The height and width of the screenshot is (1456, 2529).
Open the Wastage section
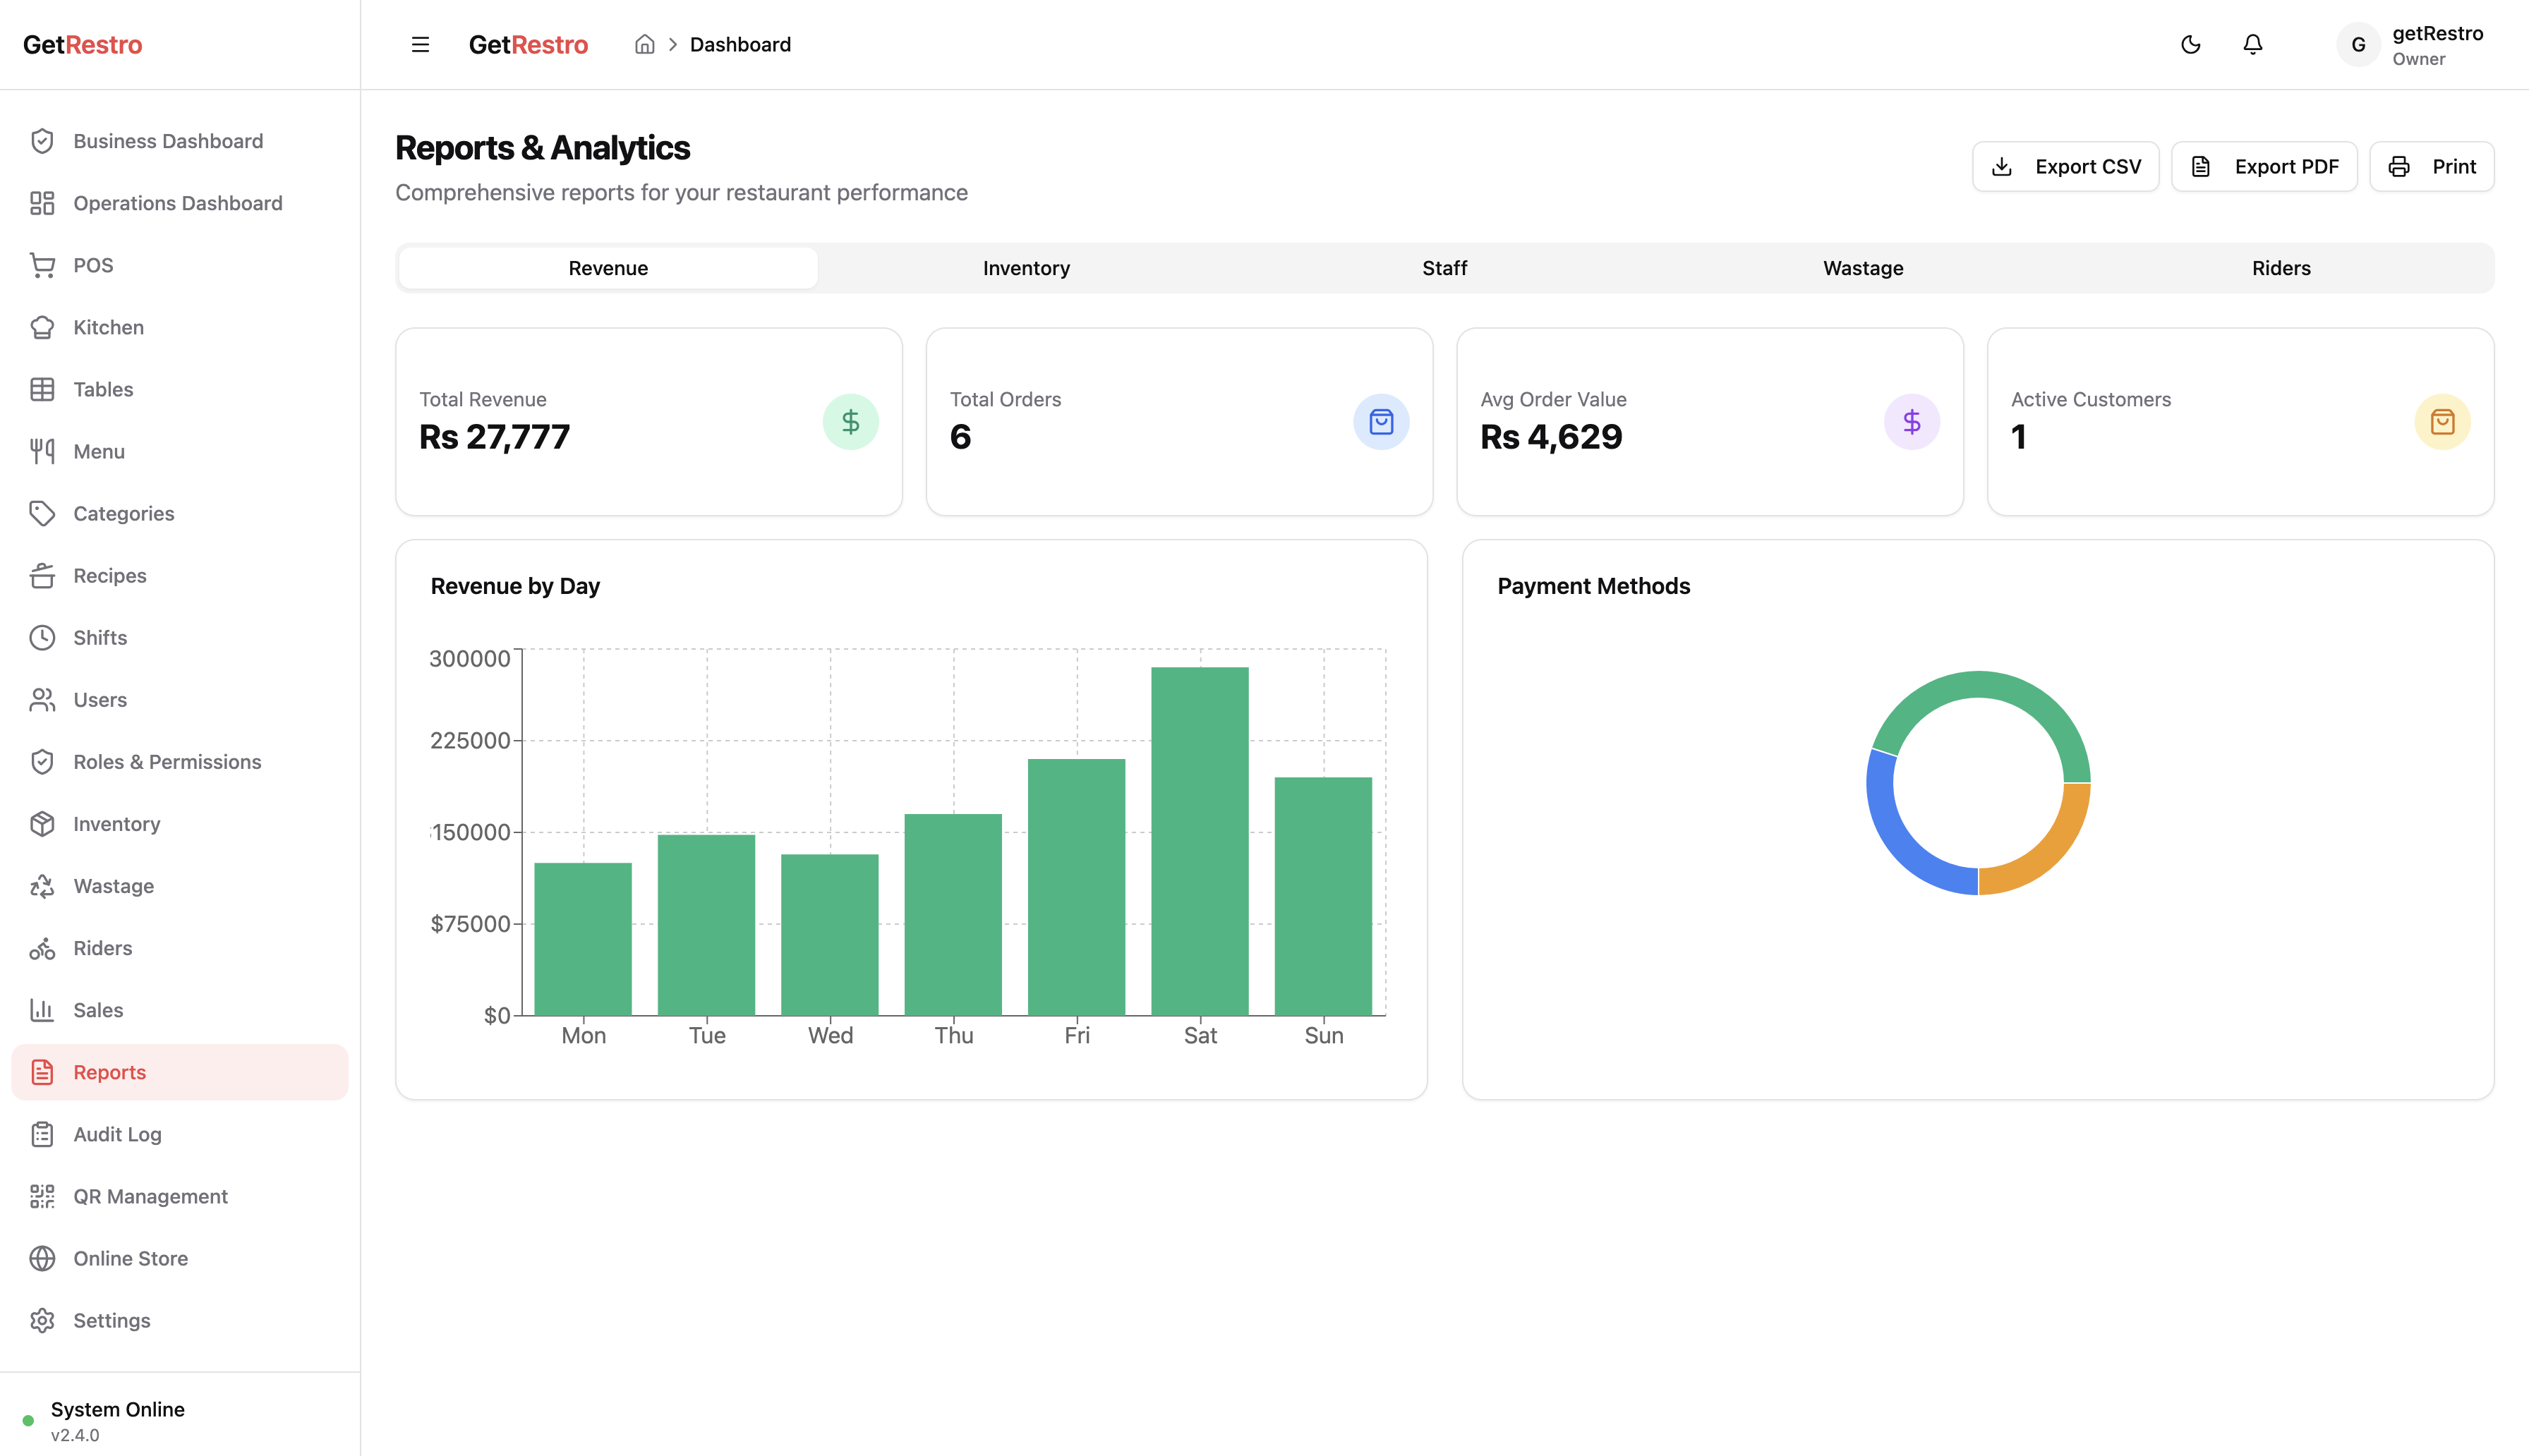coord(114,886)
